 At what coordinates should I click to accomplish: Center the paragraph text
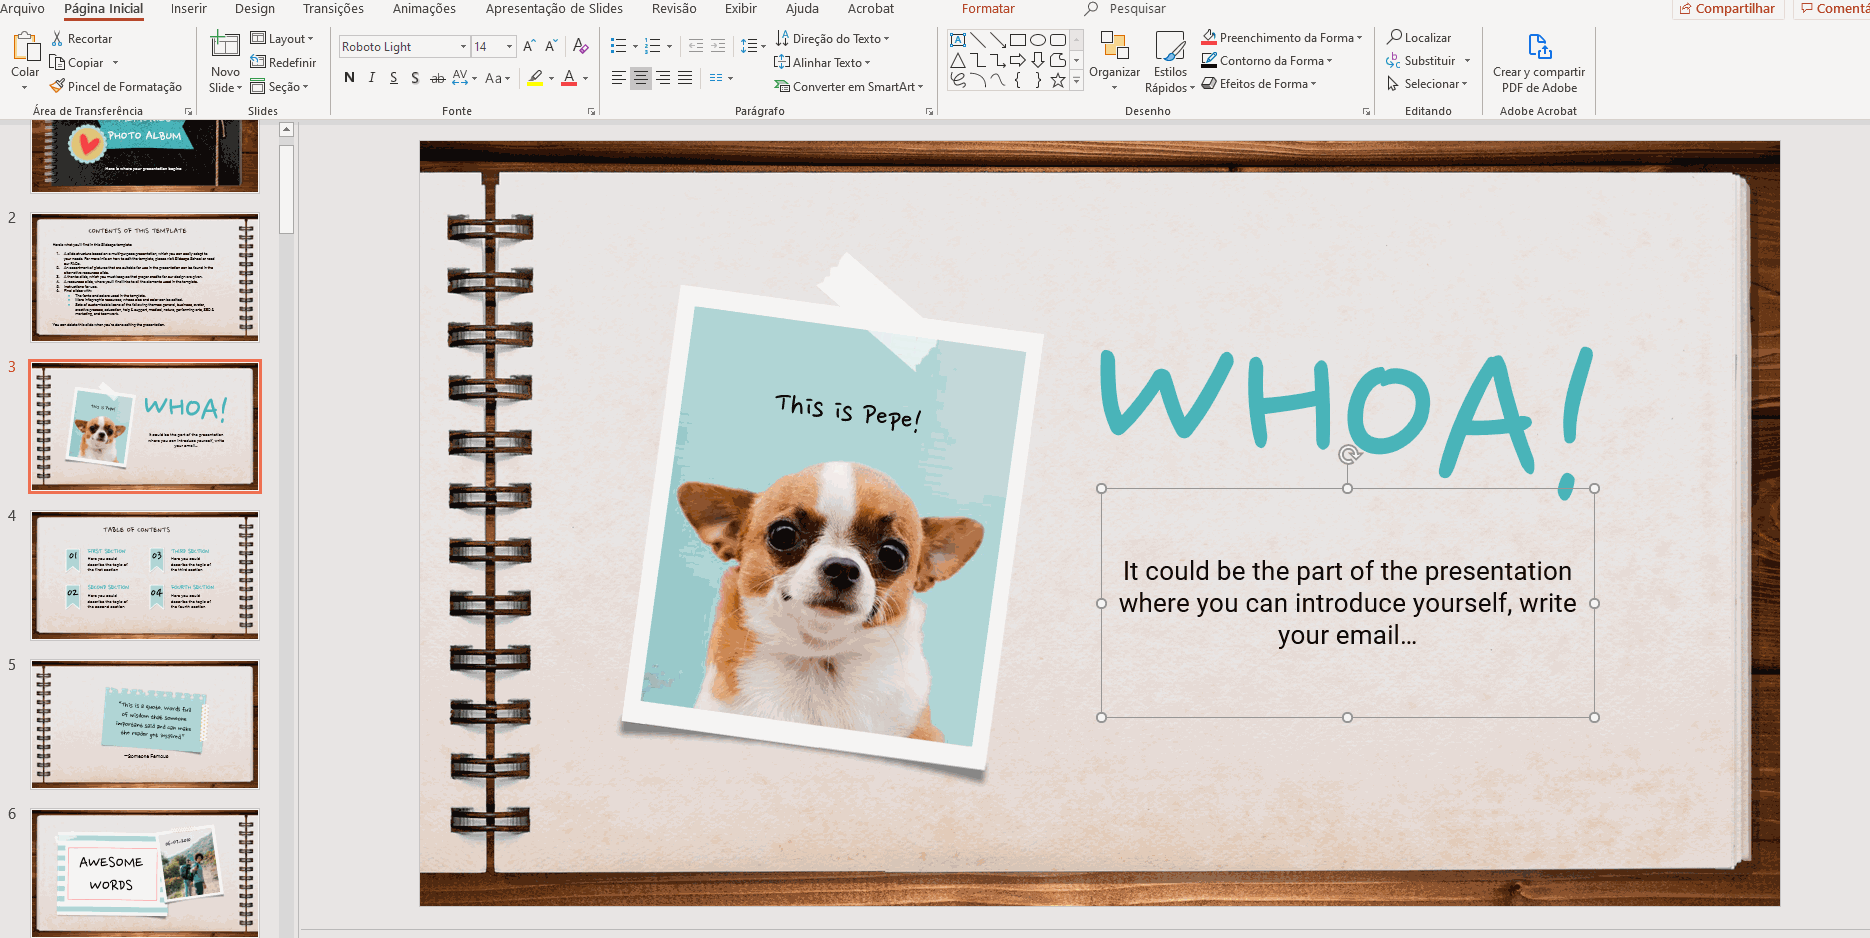641,77
